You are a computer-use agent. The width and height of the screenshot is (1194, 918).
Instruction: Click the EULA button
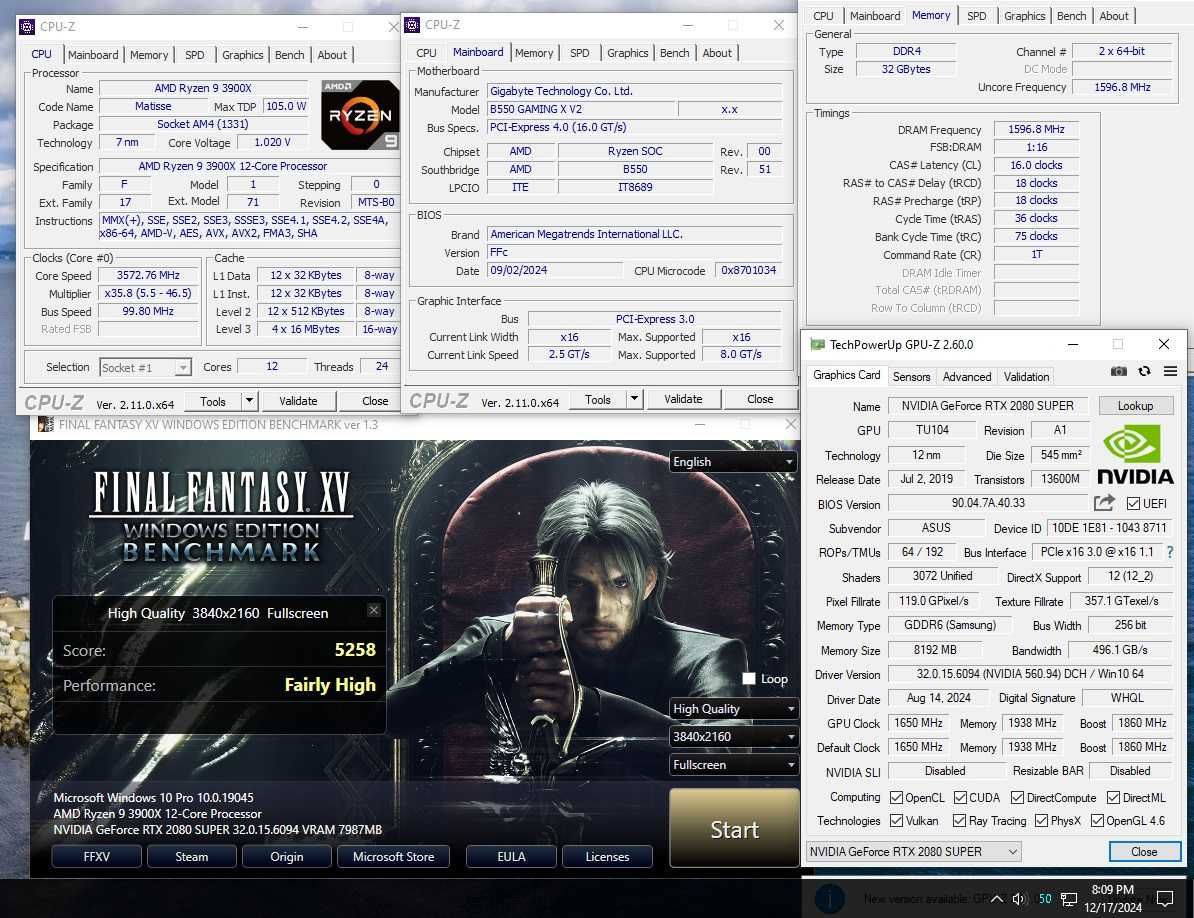(x=511, y=856)
